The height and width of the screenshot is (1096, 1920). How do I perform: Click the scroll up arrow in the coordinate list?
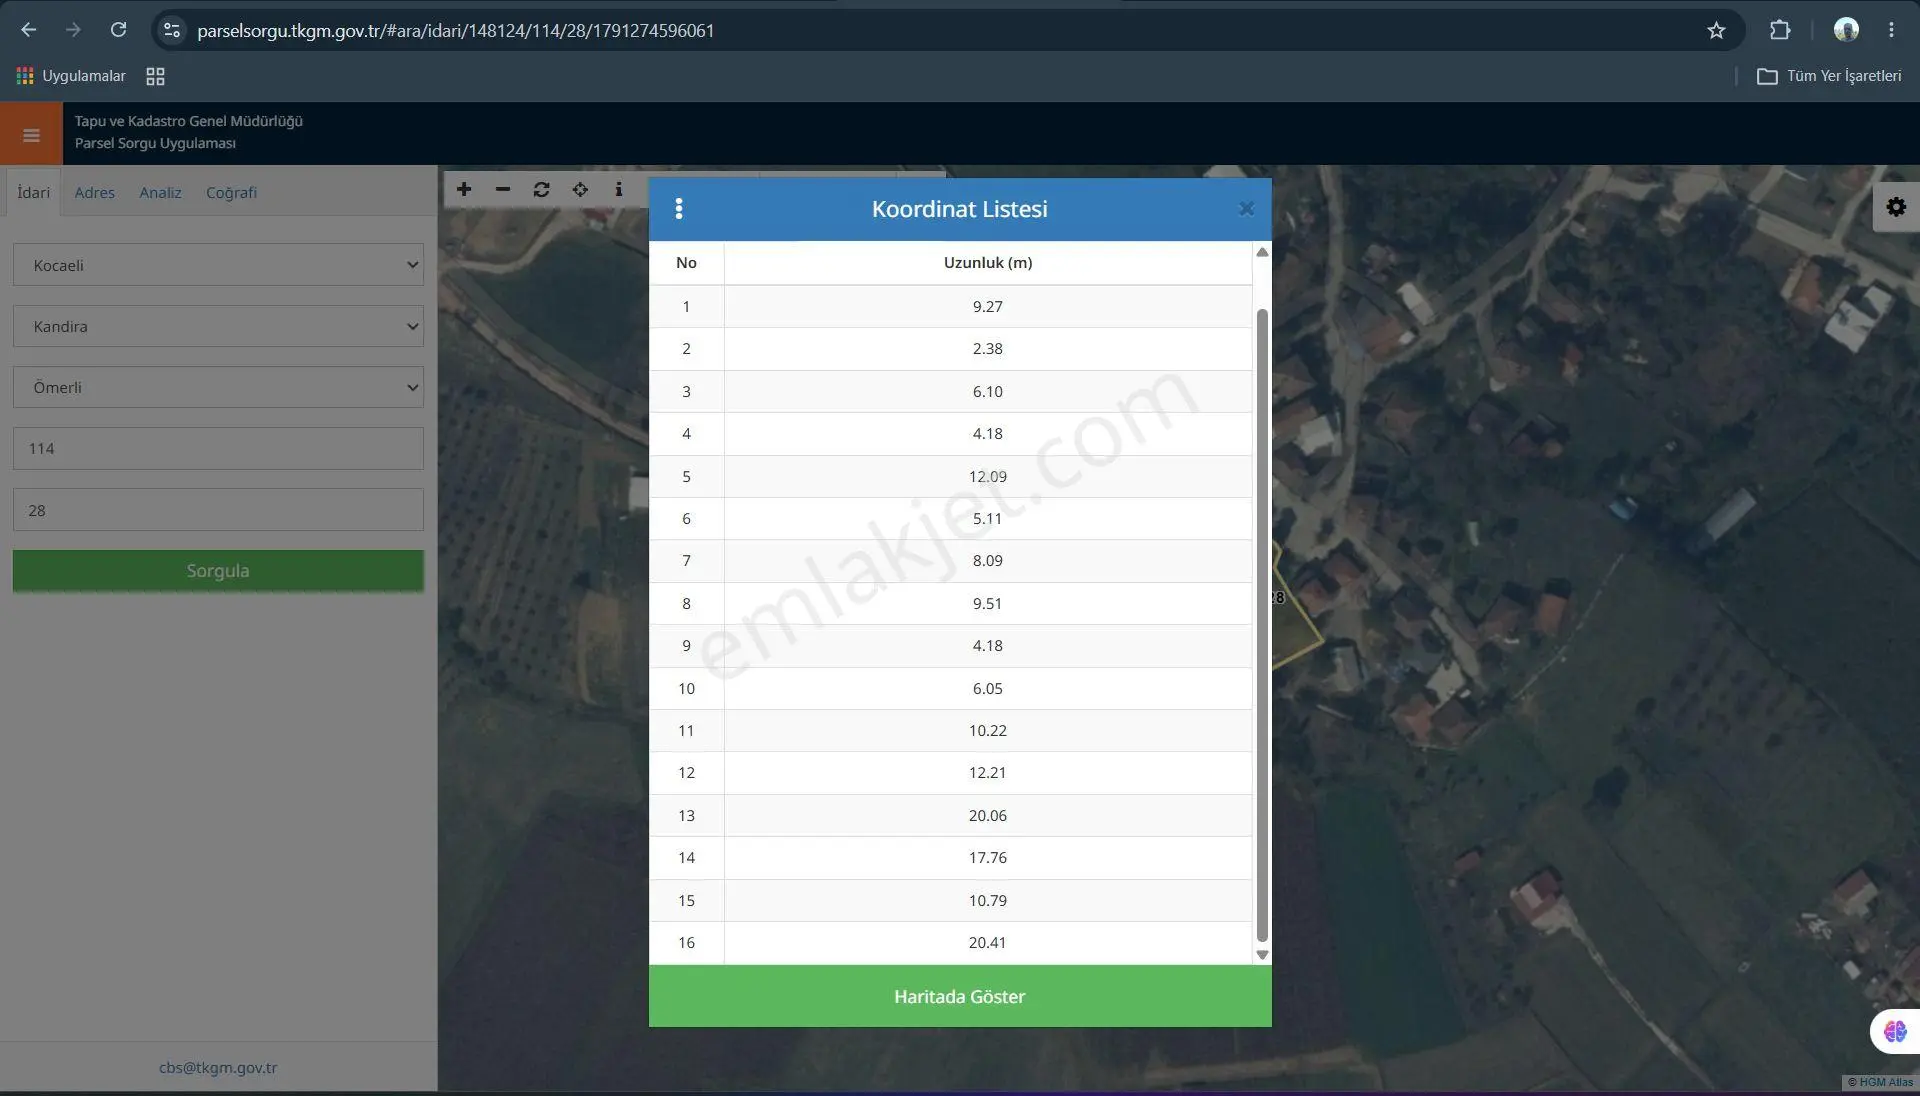point(1262,252)
